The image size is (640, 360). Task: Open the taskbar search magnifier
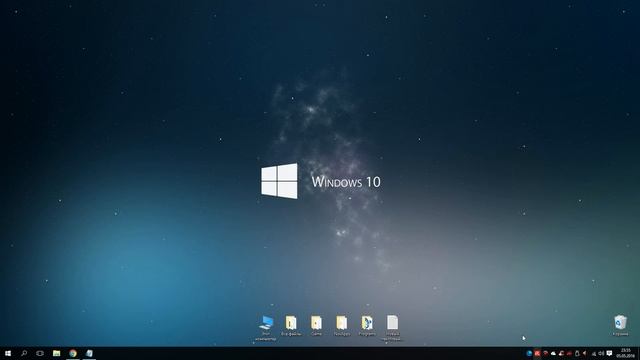(24, 353)
